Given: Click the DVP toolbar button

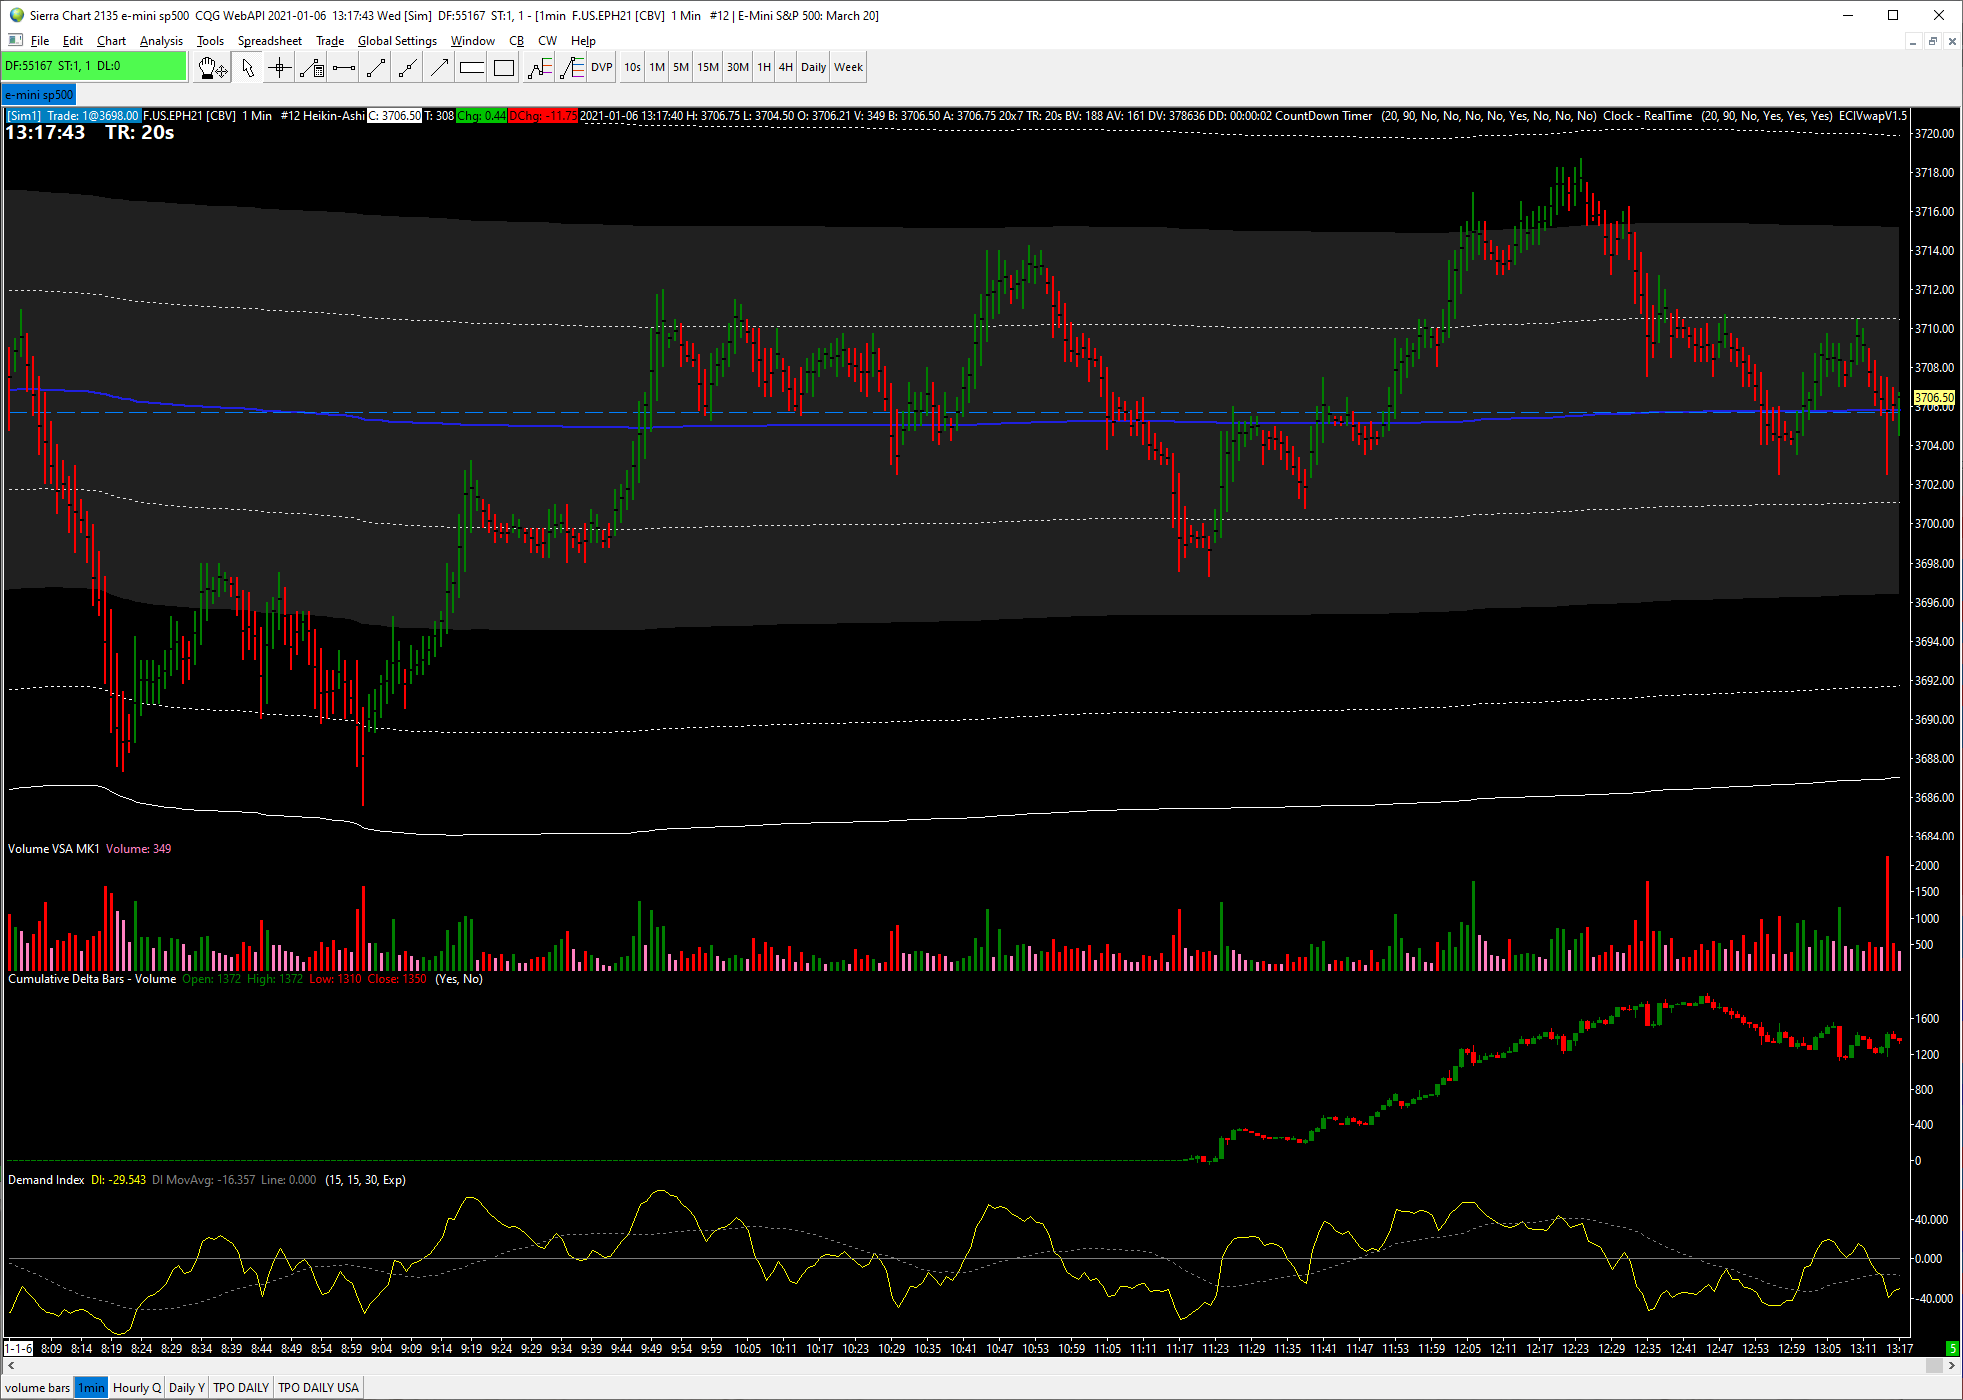Looking at the screenshot, I should 602,68.
